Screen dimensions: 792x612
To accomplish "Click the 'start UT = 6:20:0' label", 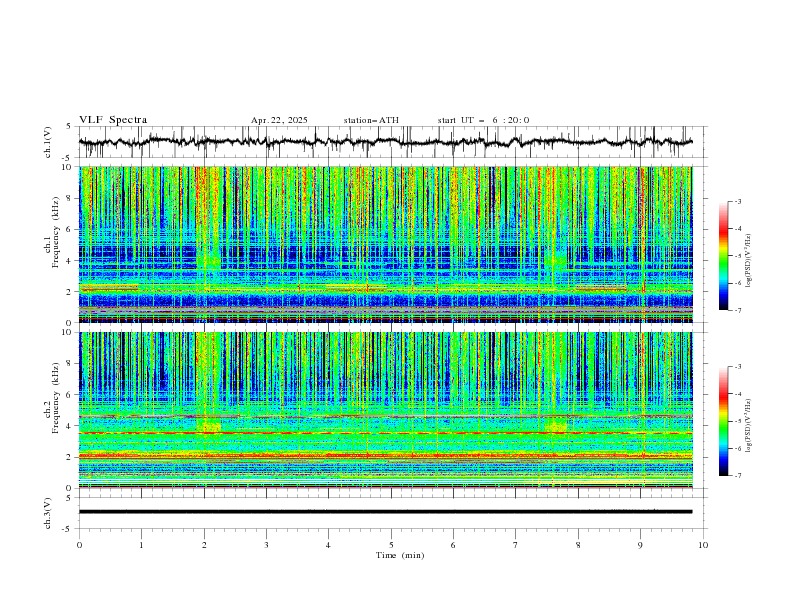I will pyautogui.click(x=483, y=120).
